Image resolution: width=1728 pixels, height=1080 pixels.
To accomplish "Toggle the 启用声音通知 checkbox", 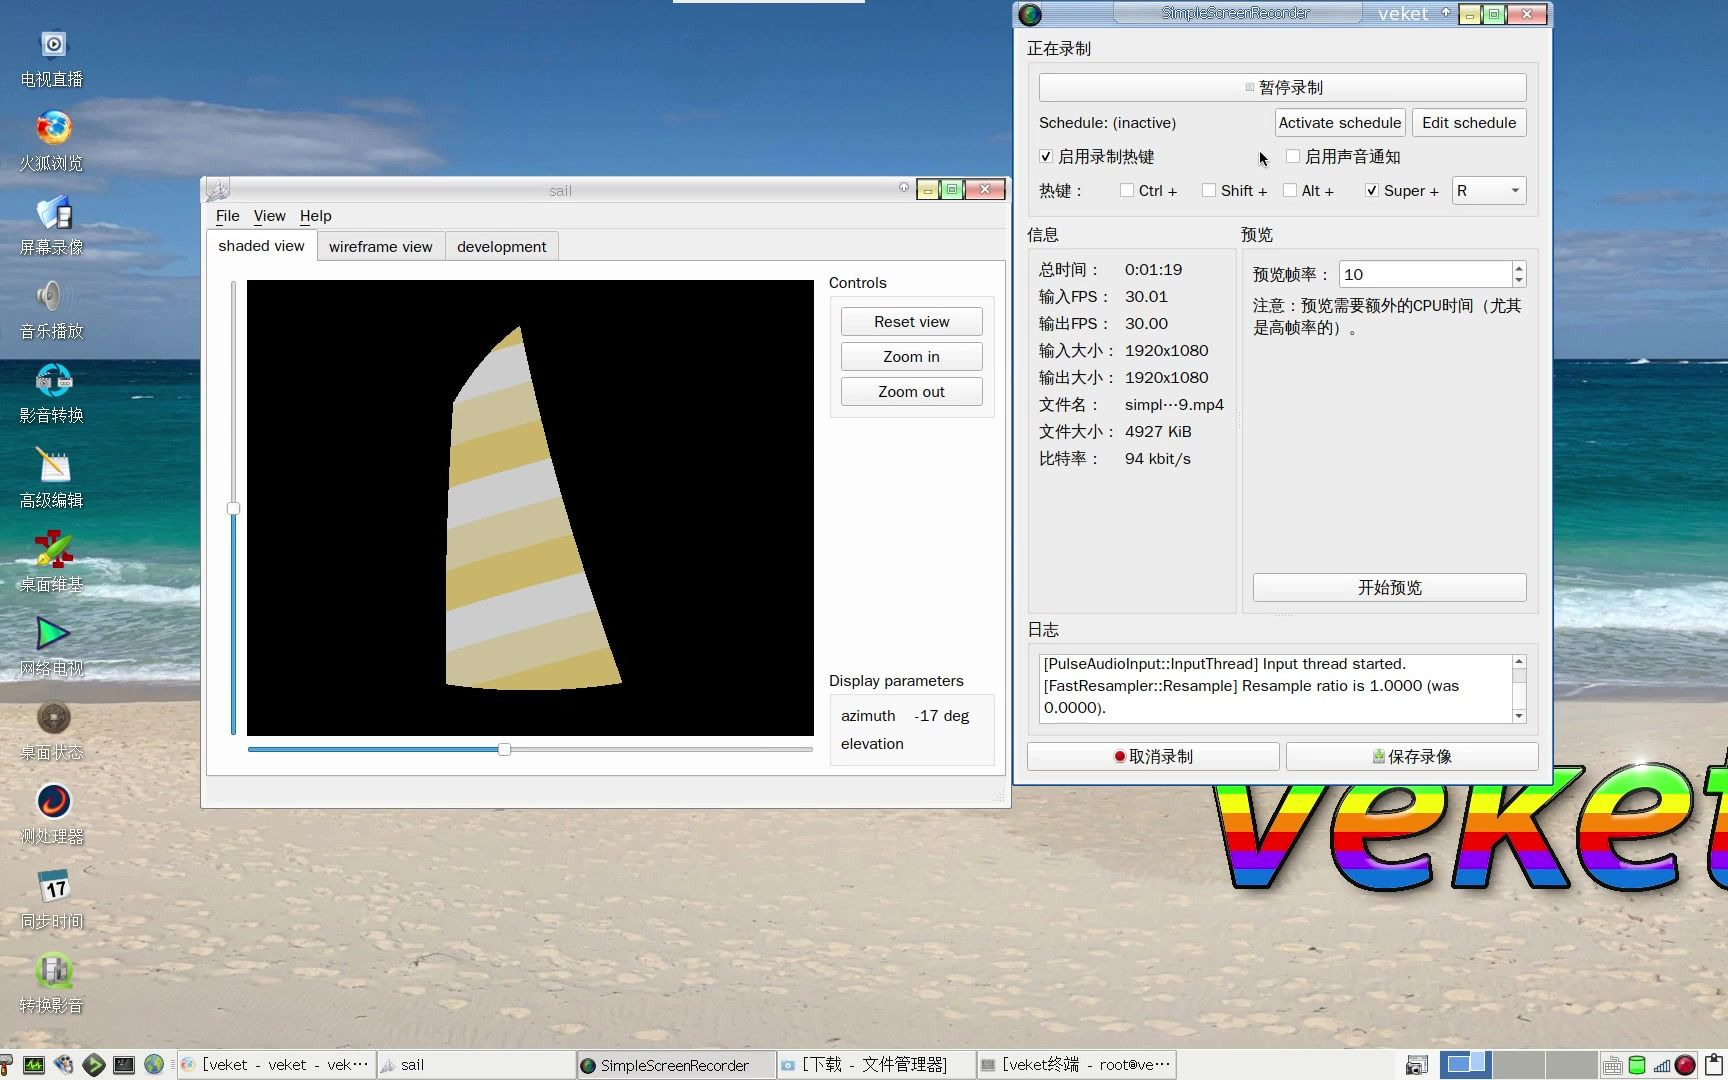I will (1293, 157).
